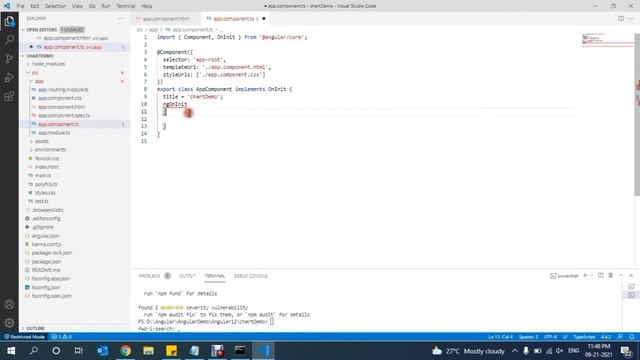Click errors and warnings status indicator
The height and width of the screenshot is (360, 640).
pos(62,337)
